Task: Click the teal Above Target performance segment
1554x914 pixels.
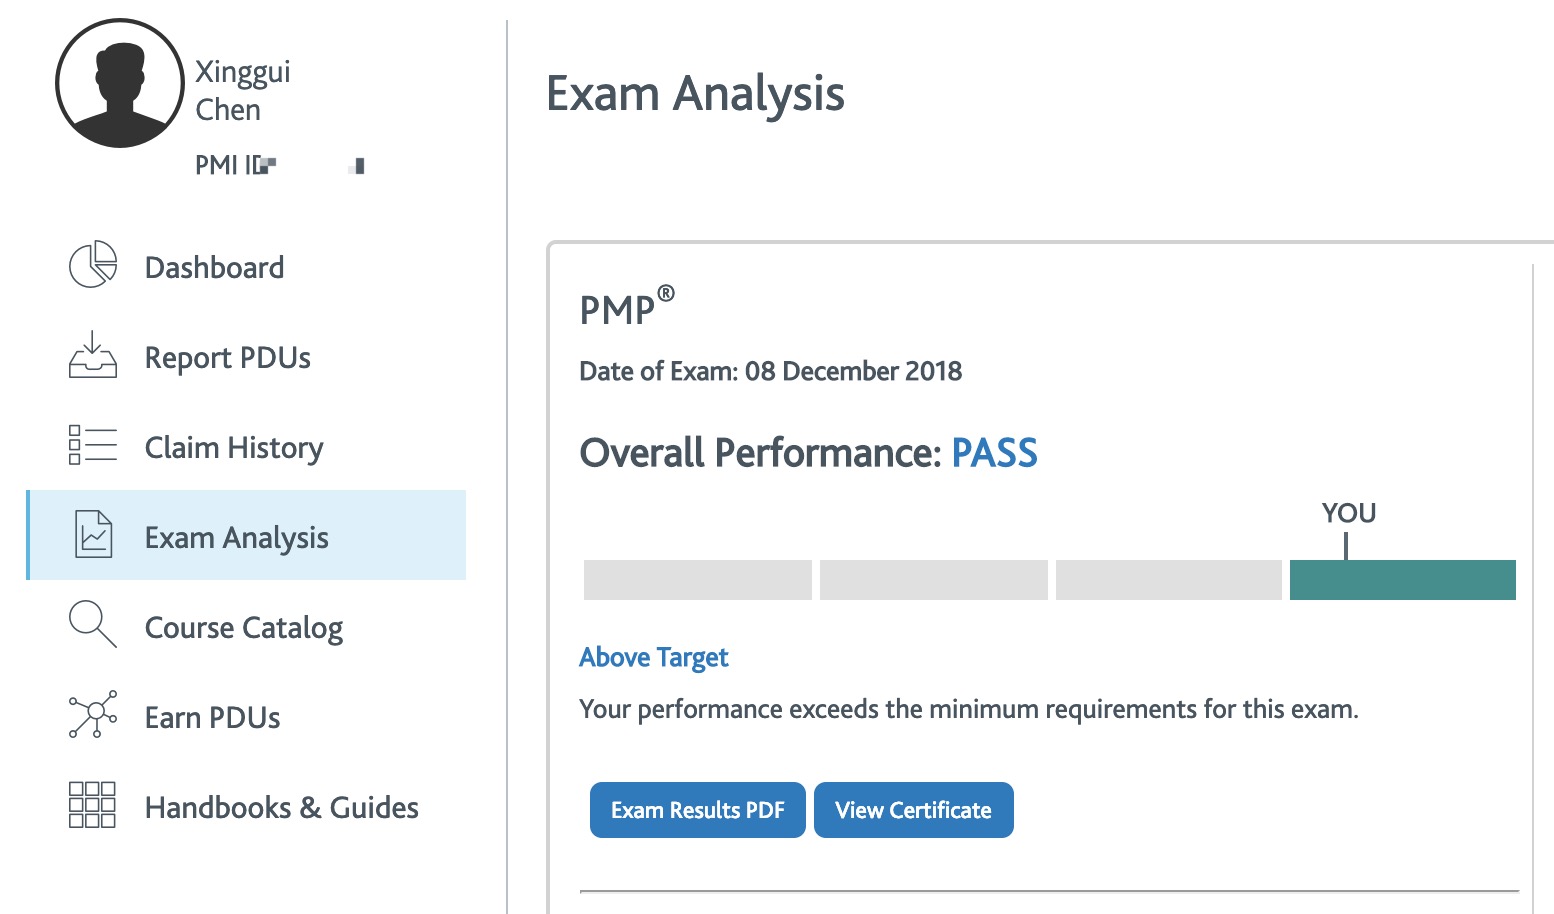Action: [1403, 580]
